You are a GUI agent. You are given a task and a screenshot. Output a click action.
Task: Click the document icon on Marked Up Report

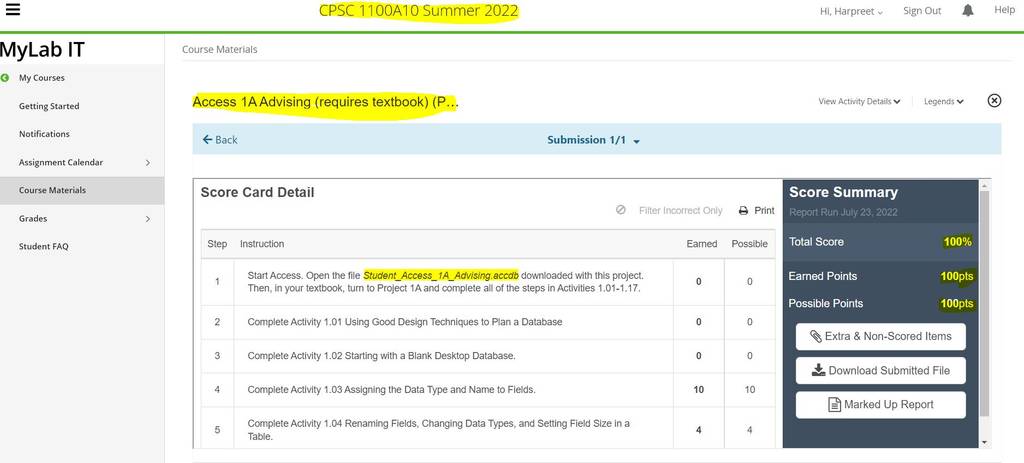(834, 404)
